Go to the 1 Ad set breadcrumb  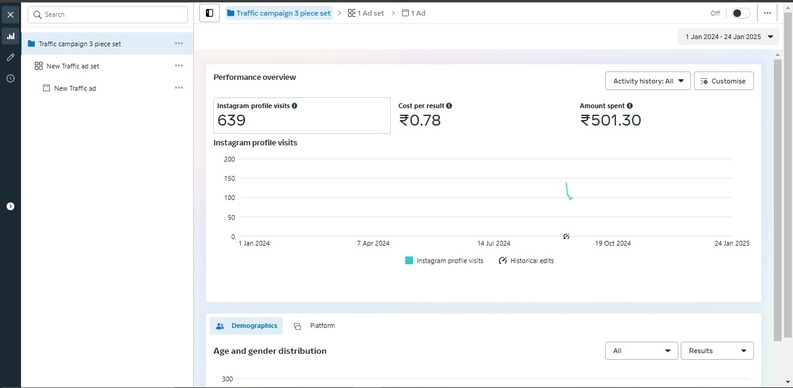tap(366, 13)
